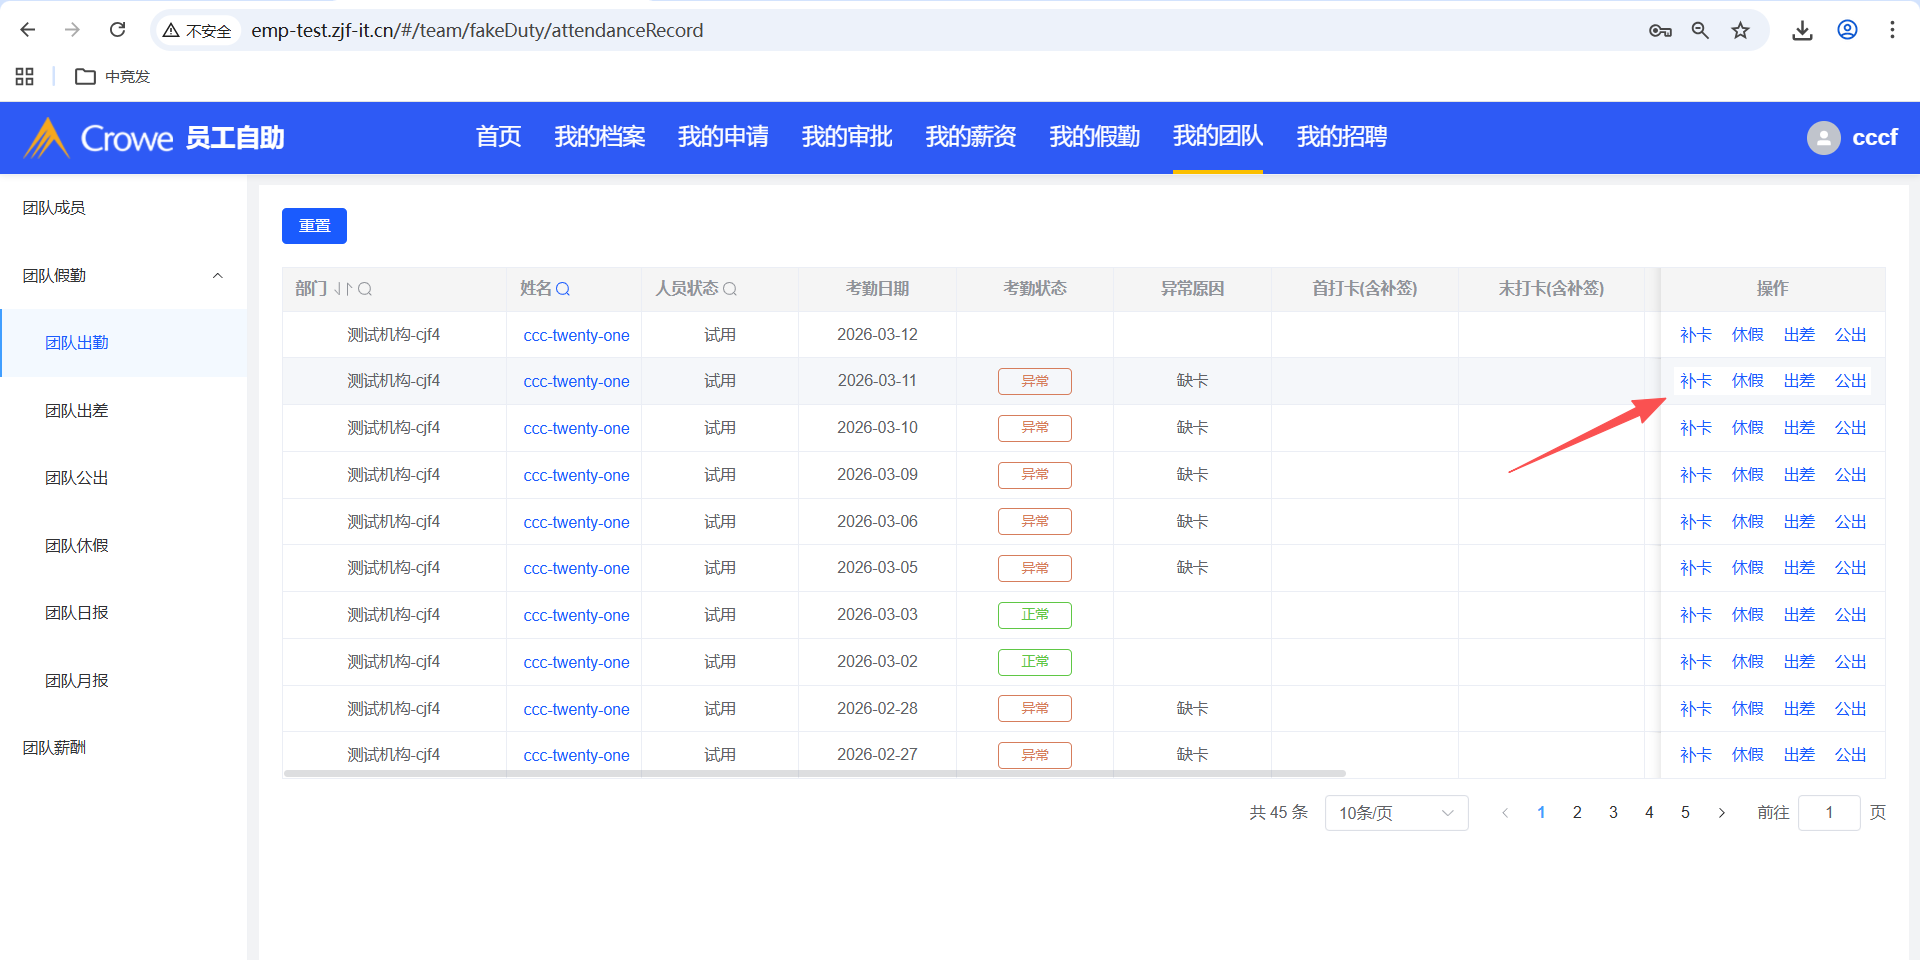Go to page 3 in pagination

tap(1613, 813)
